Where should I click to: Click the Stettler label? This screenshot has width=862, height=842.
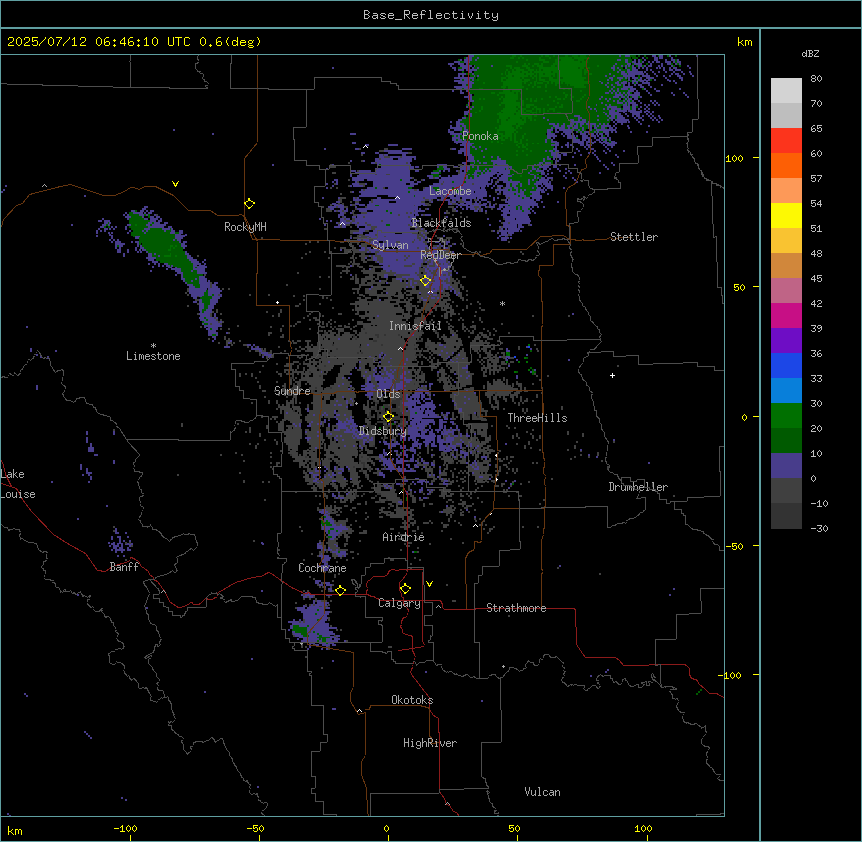click(x=634, y=237)
